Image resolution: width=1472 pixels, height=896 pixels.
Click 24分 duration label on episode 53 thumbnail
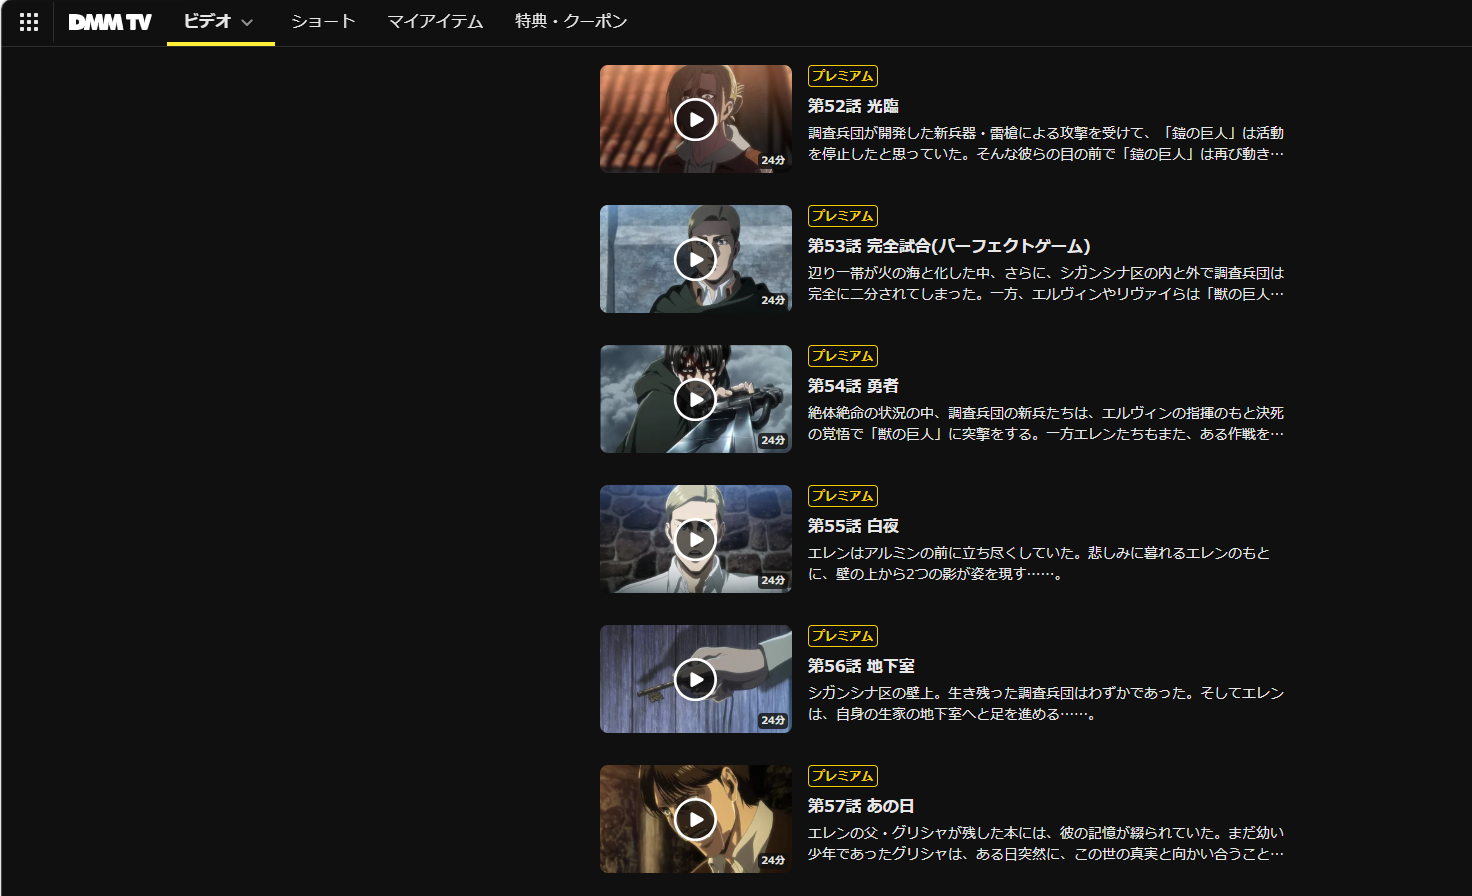coord(773,300)
